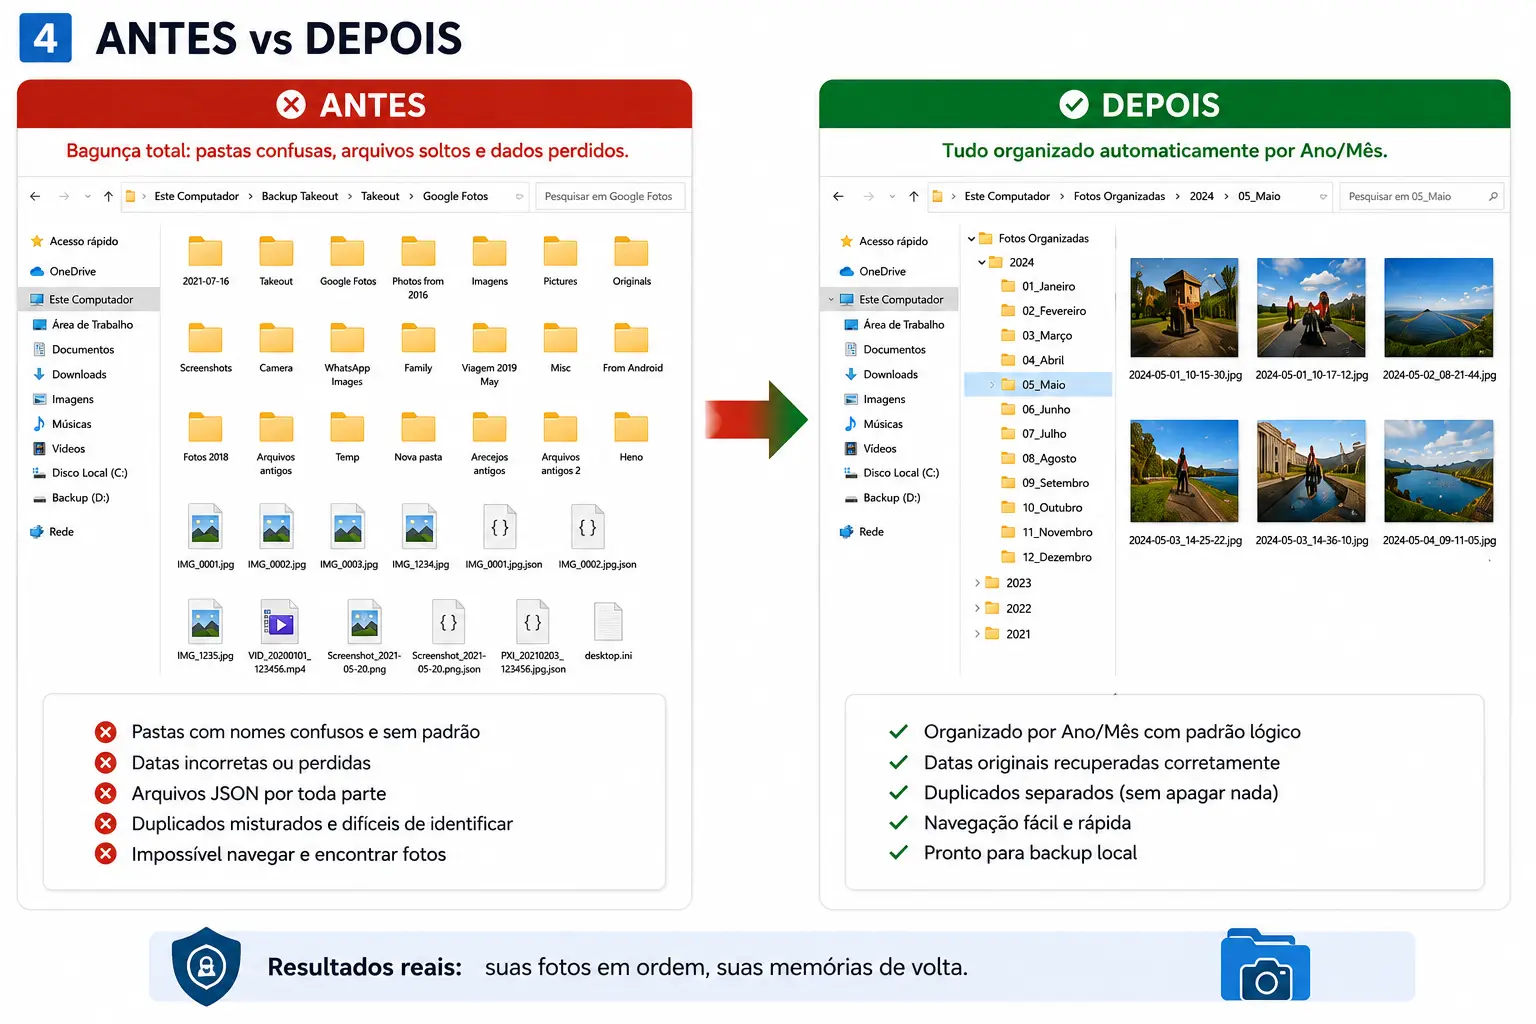The width and height of the screenshot is (1536, 1024).
Task: Click Este Computador breadcrumb in ANTES
Action: (x=196, y=197)
